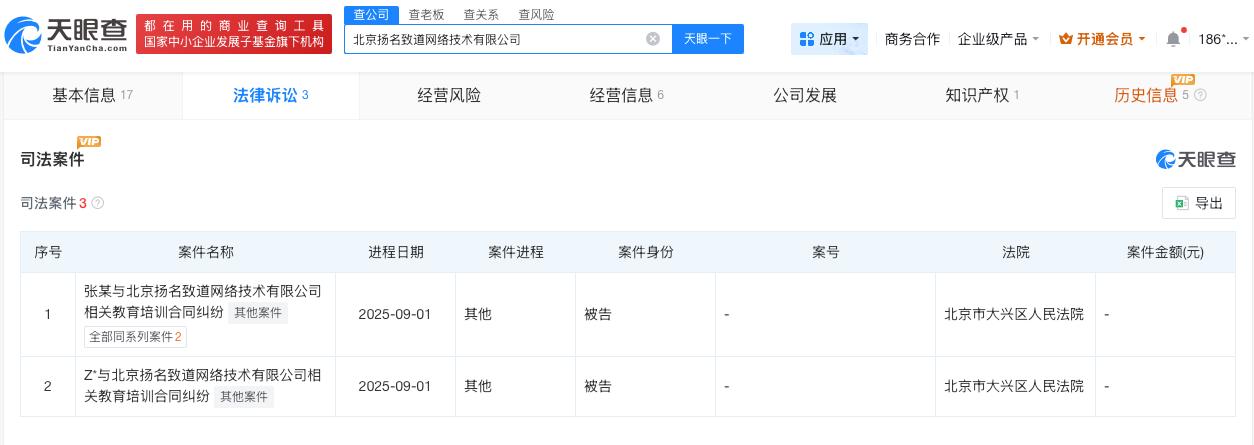Click the 导出 export button

[x=1199, y=203]
